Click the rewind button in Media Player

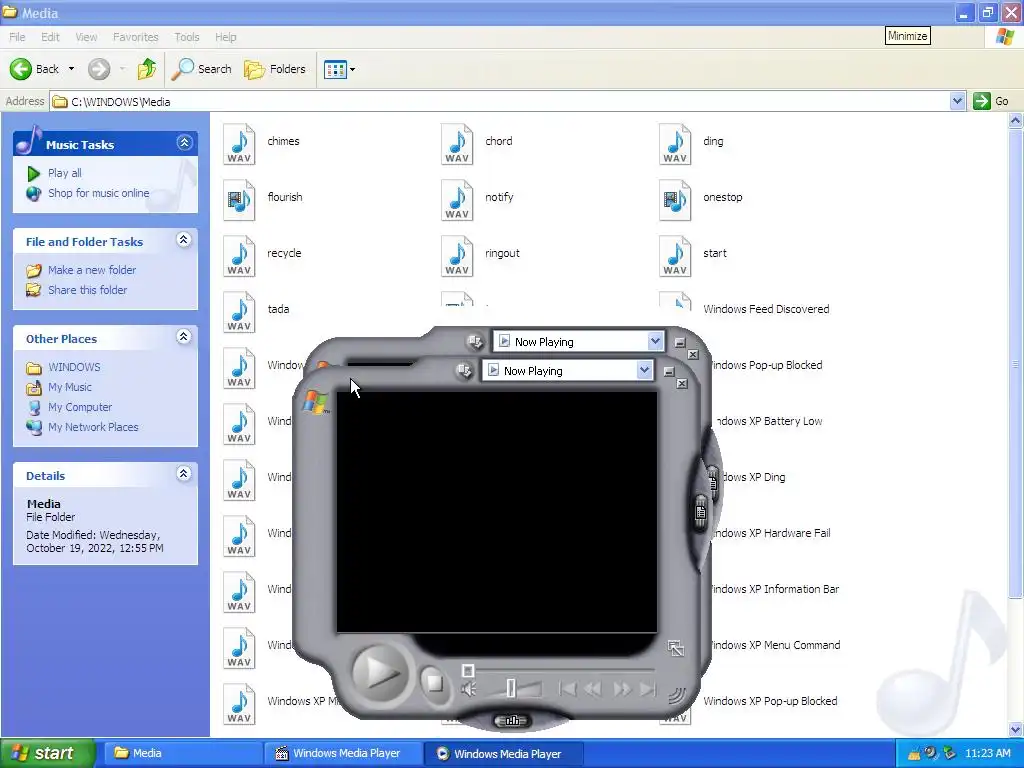[594, 689]
